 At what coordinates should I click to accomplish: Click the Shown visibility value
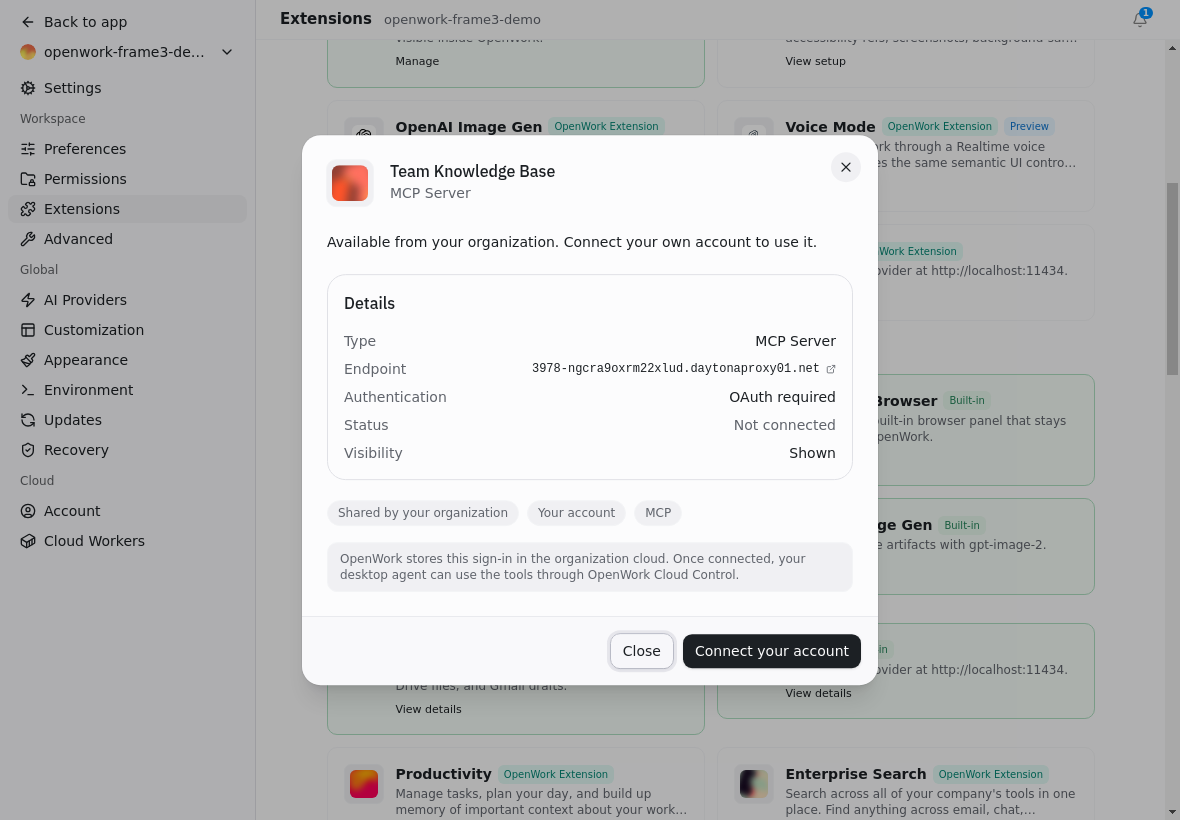coord(812,454)
